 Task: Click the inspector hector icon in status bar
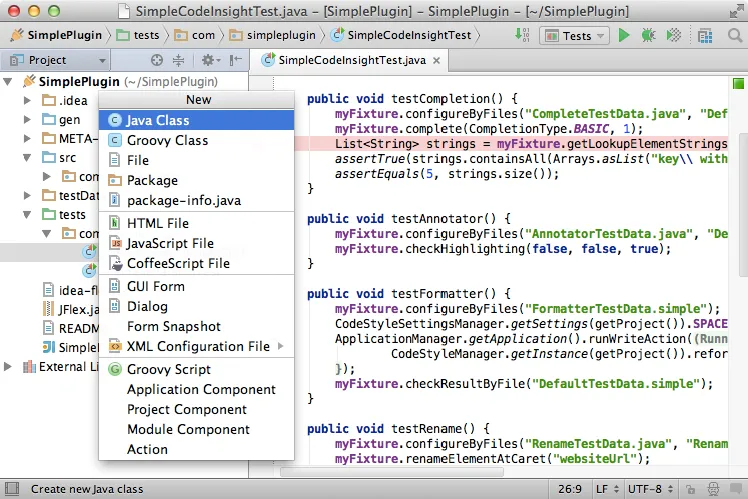pos(713,489)
